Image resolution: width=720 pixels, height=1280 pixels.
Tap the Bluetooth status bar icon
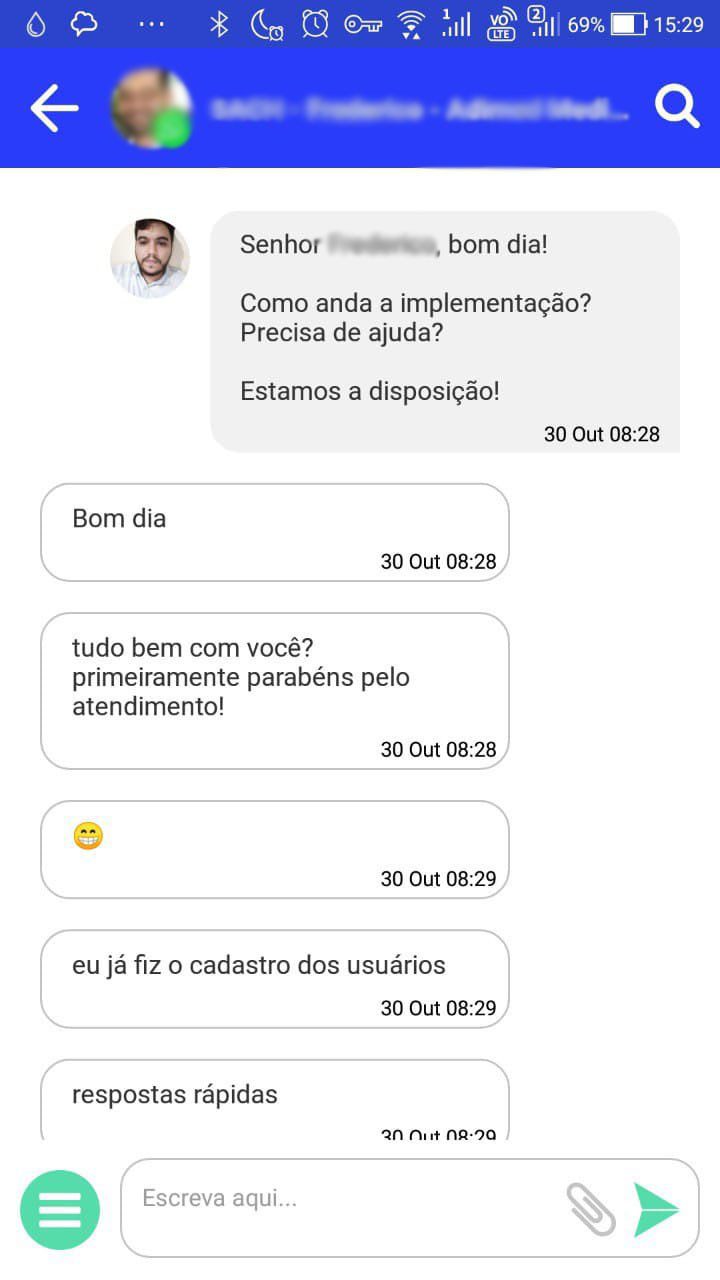219,25
